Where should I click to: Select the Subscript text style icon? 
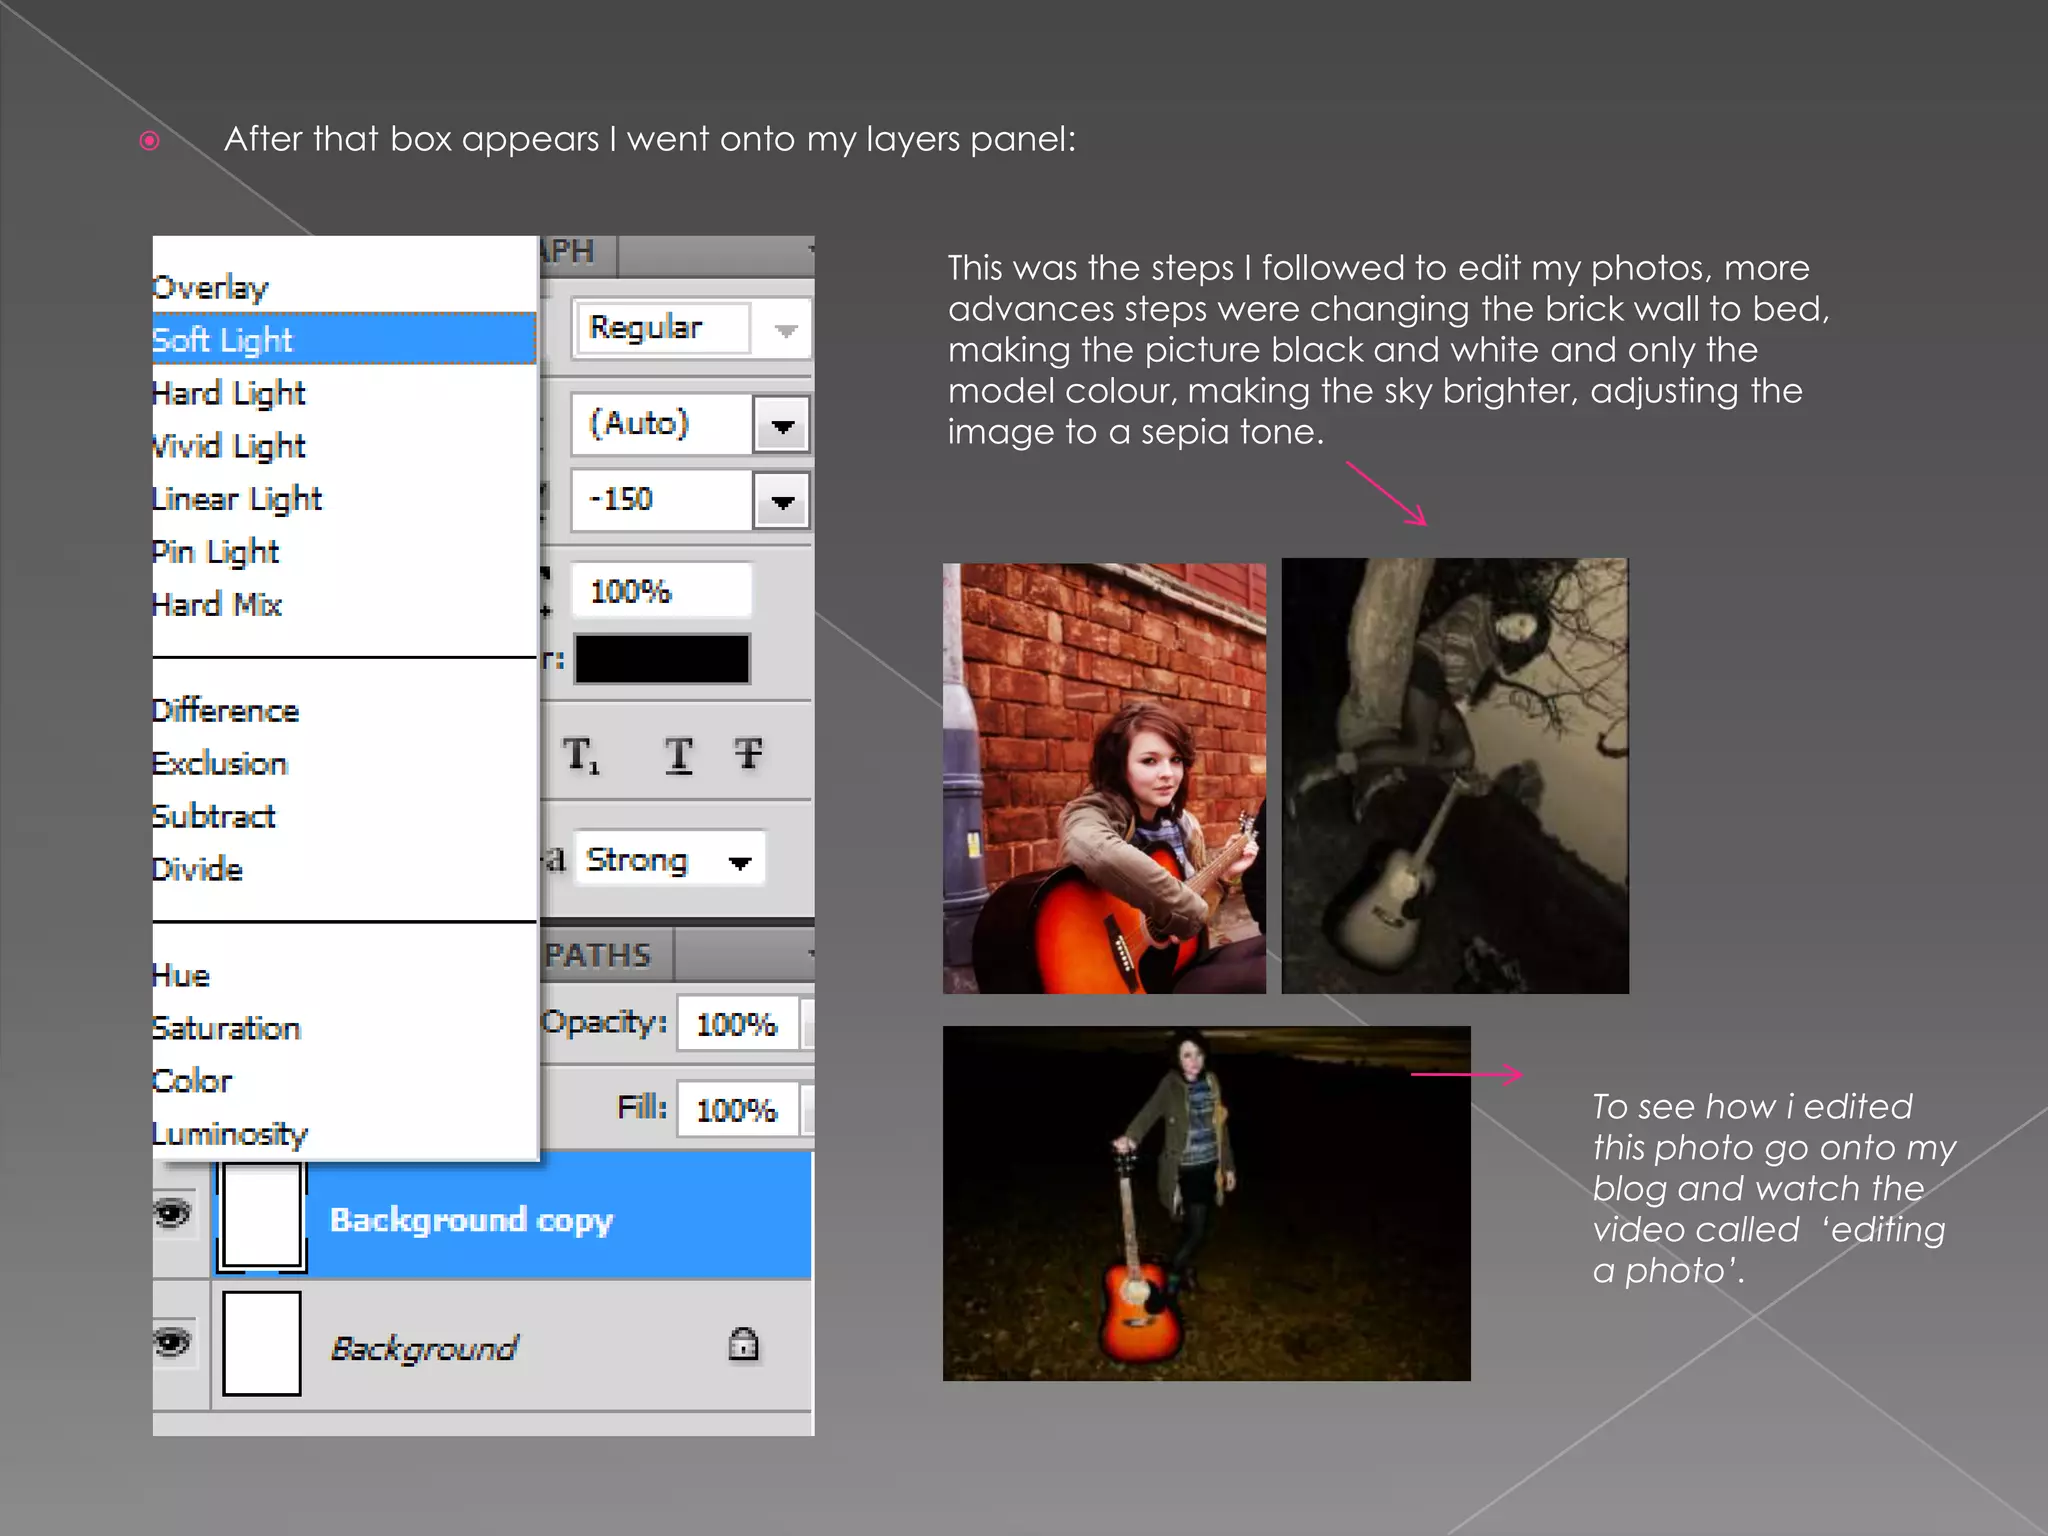click(581, 755)
